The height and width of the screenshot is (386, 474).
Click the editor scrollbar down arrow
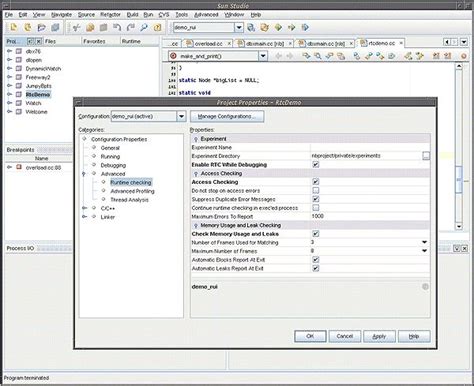pyautogui.click(x=459, y=226)
